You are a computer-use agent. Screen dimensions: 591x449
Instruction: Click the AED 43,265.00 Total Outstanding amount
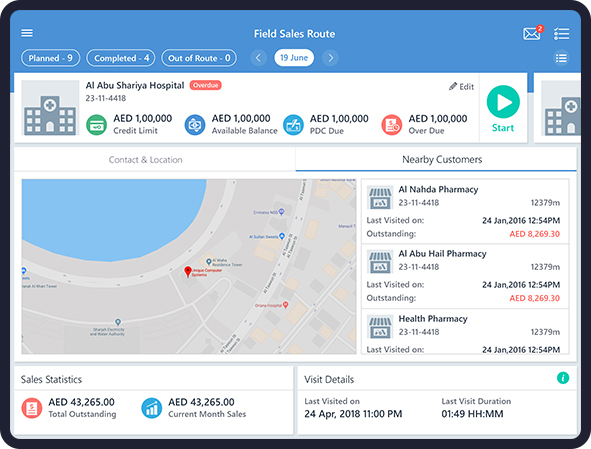click(81, 402)
